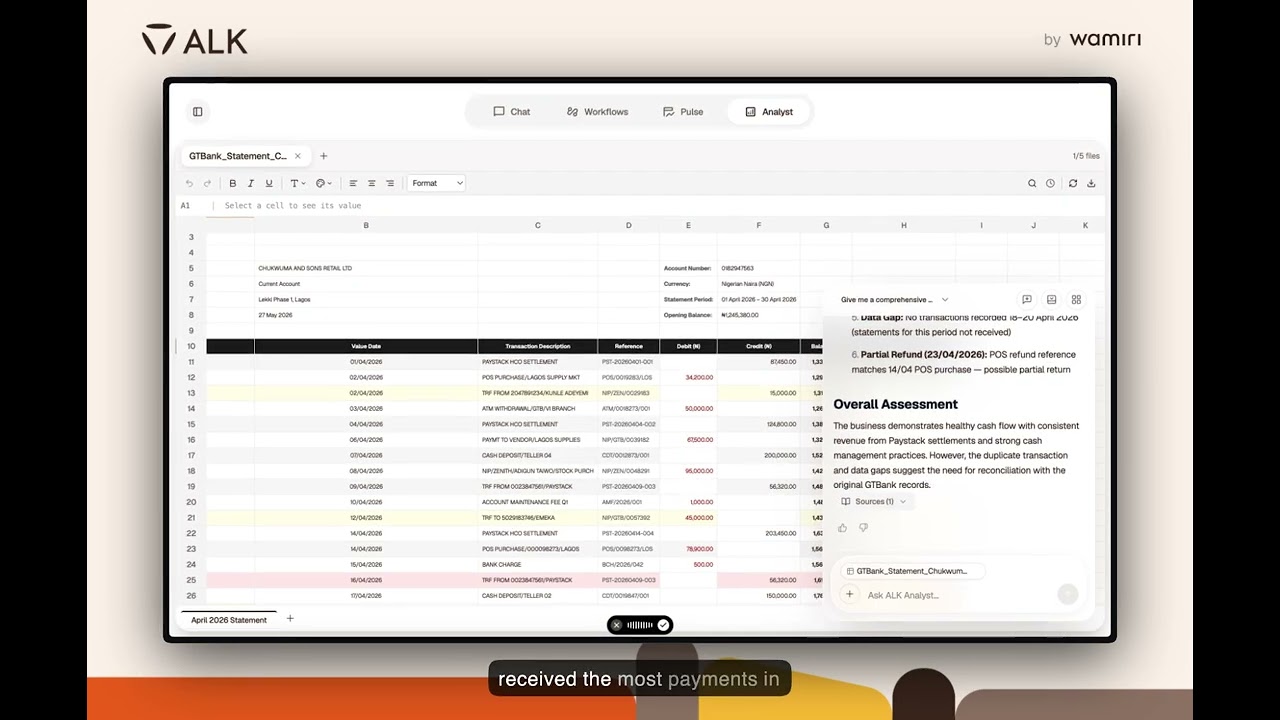The width and height of the screenshot is (1280, 720).
Task: Select the Analyst tab
Action: point(769,112)
